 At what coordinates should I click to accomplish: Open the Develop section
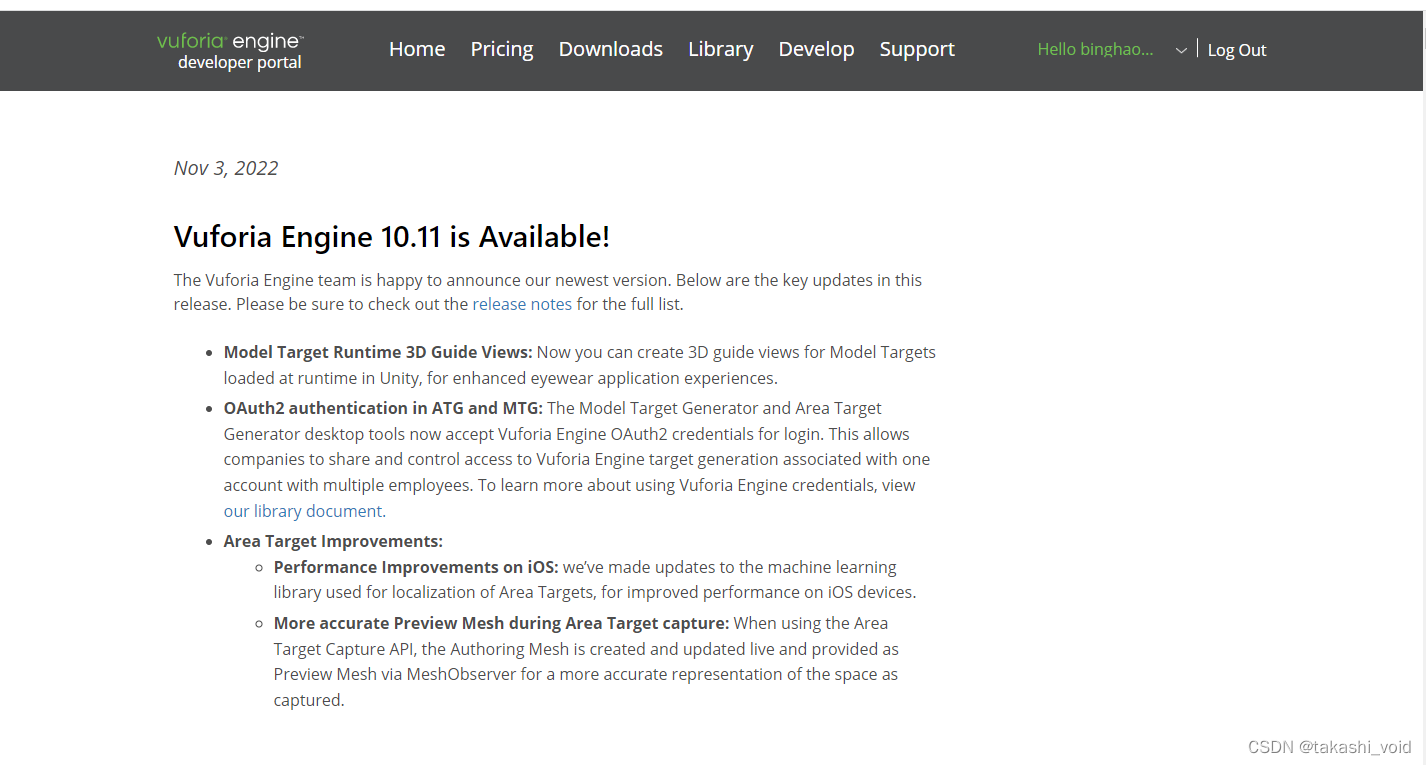click(x=816, y=49)
